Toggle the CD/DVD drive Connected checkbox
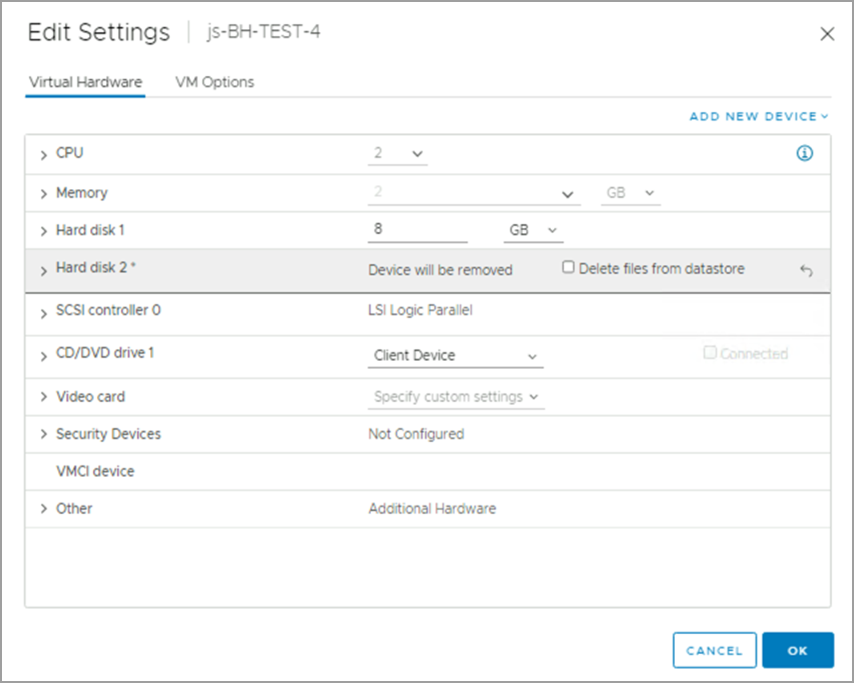854x683 pixels. click(710, 353)
